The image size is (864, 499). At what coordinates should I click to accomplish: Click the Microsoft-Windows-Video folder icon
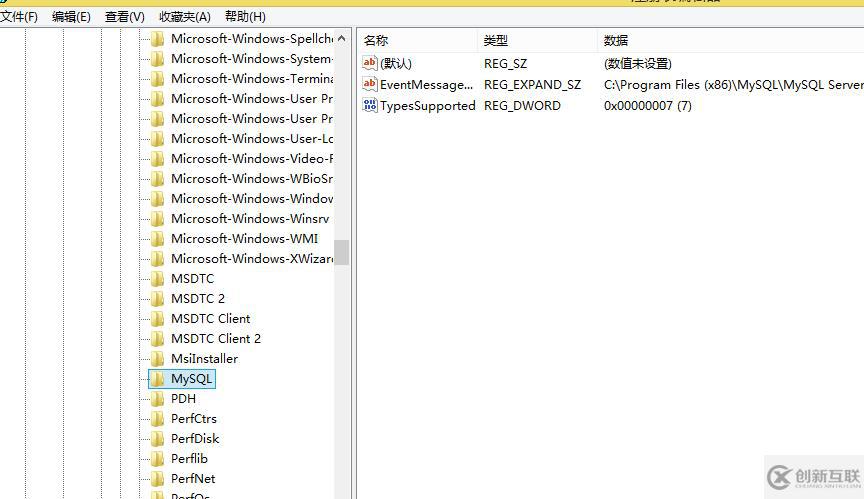point(158,159)
